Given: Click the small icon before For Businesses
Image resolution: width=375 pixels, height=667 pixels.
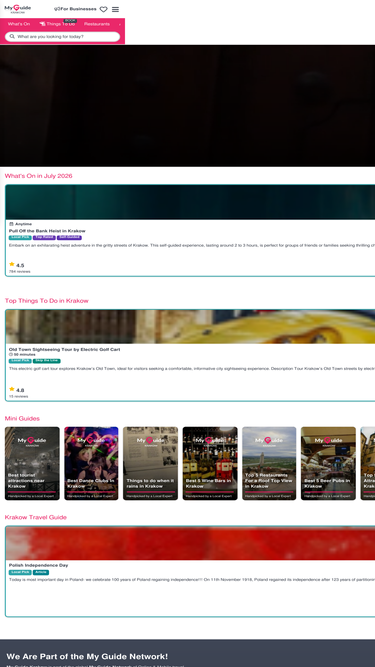Looking at the screenshot, I should tap(56, 9).
